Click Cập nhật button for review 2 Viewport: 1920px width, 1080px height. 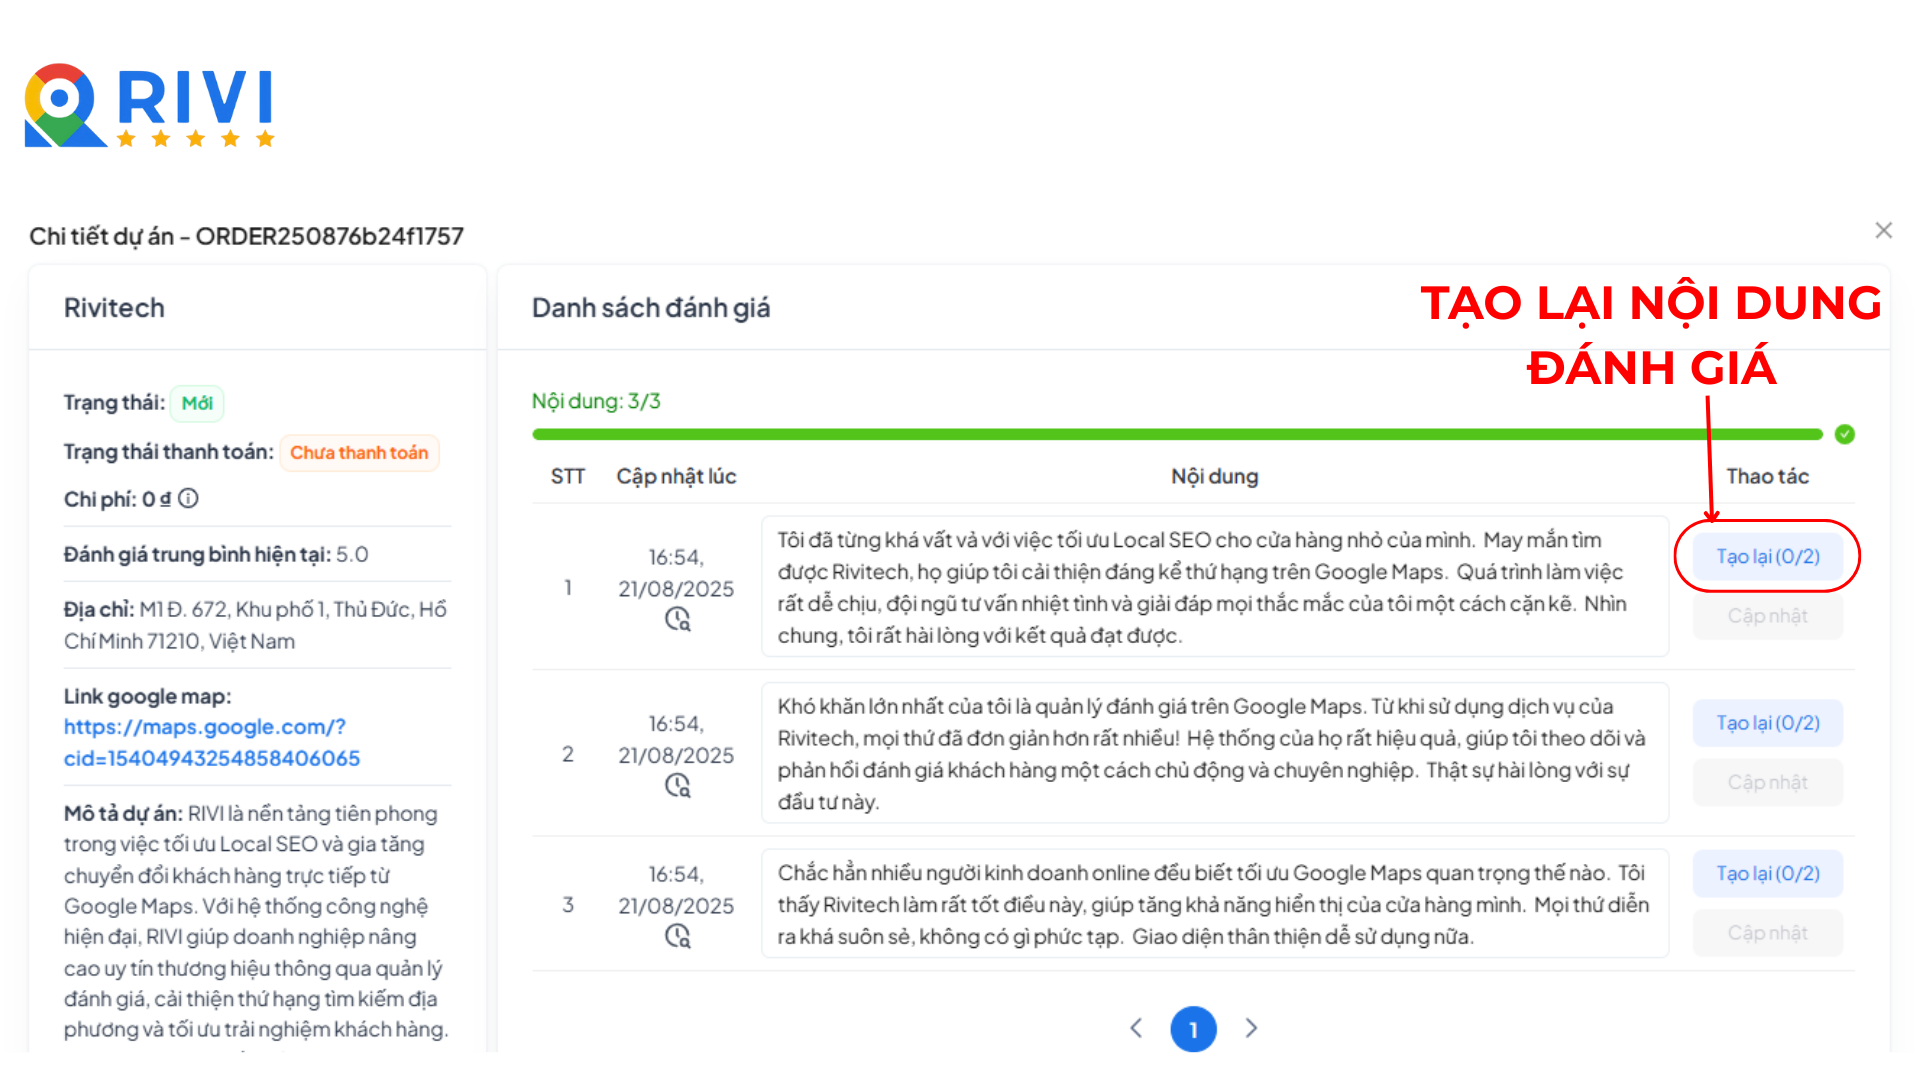[1767, 782]
